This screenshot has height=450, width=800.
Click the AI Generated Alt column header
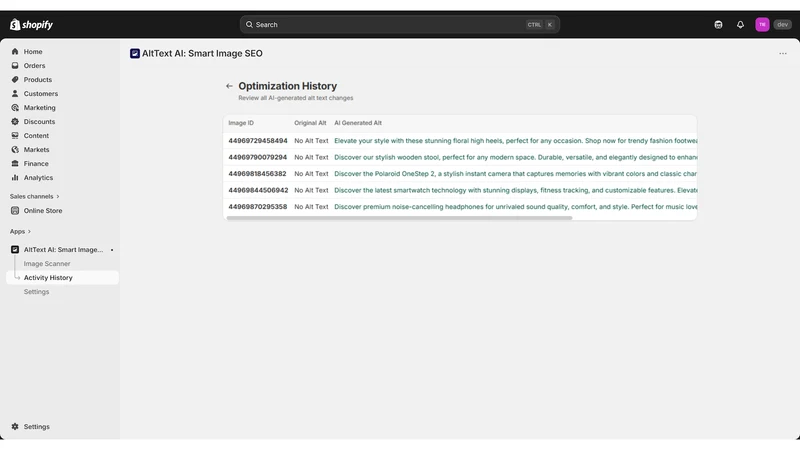point(358,123)
